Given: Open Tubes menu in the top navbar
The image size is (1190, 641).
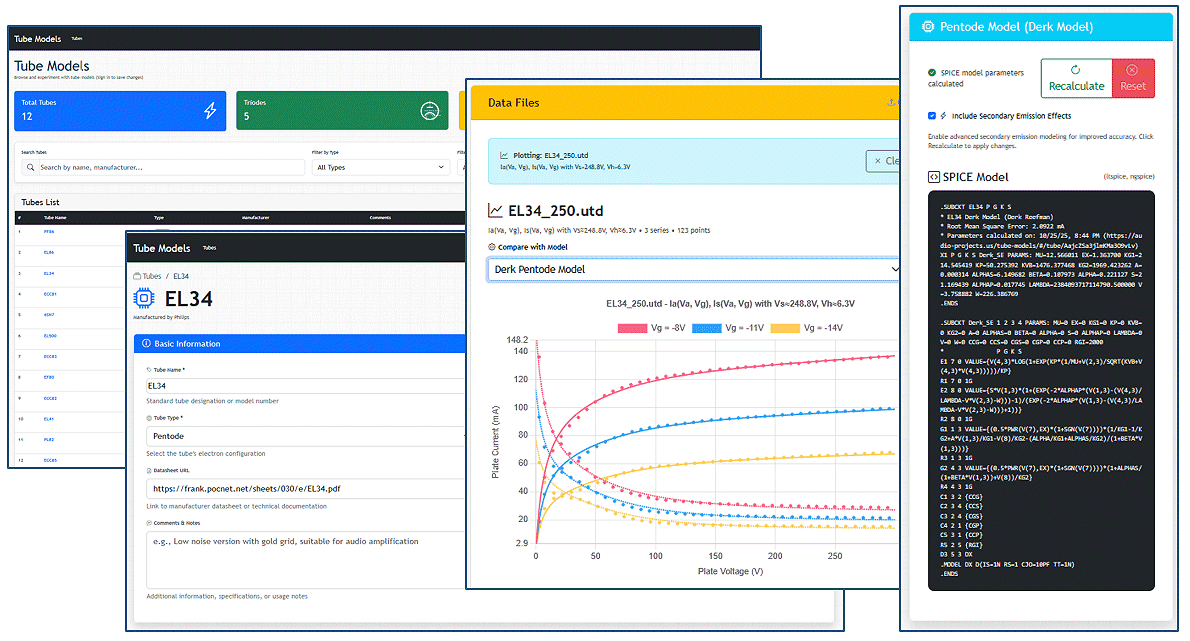Looking at the screenshot, I should pos(77,39).
